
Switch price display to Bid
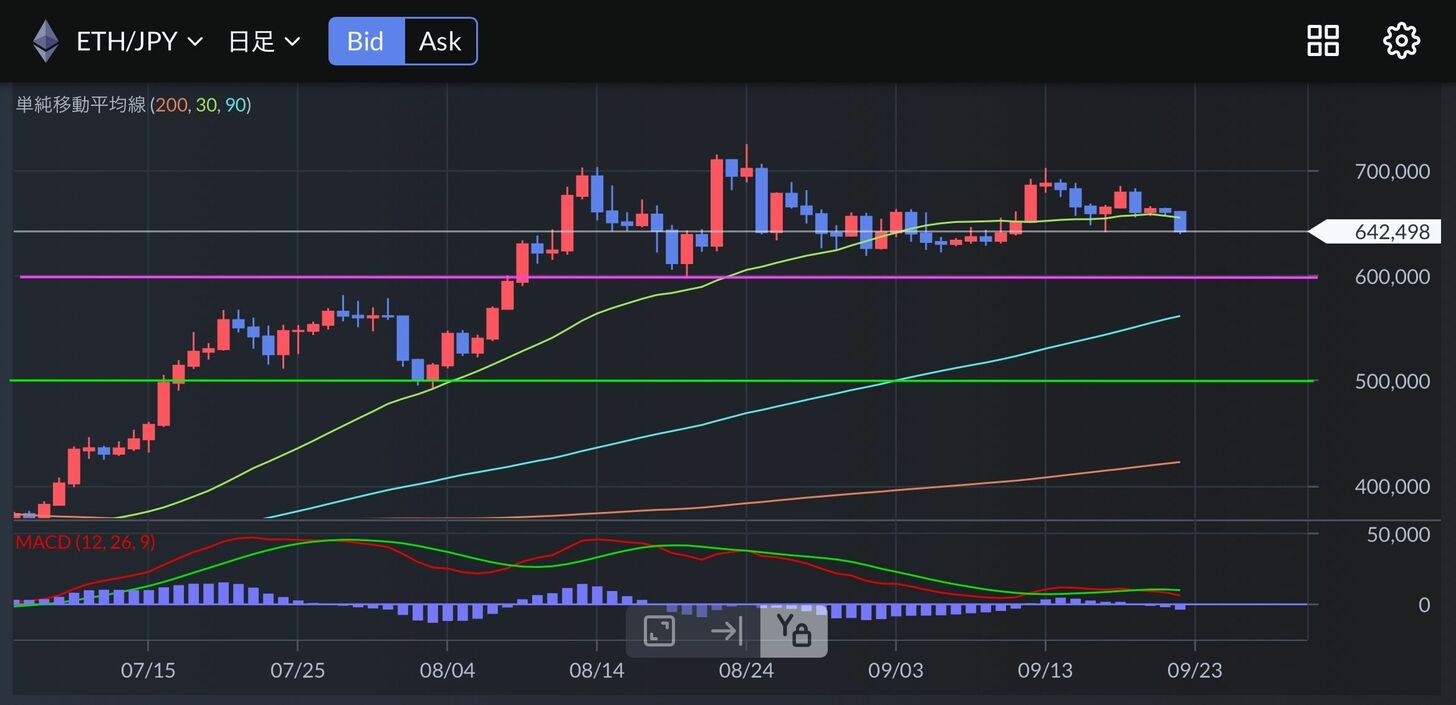click(x=366, y=41)
